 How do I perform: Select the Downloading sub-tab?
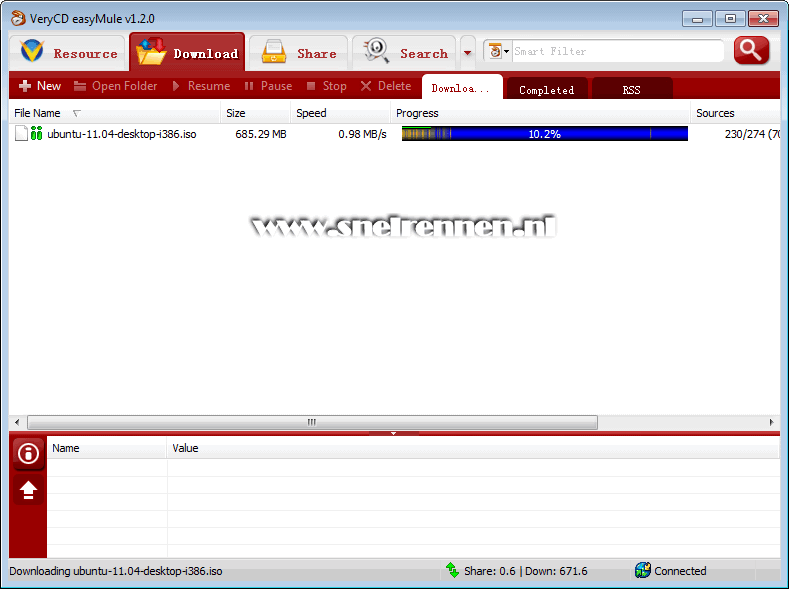pyautogui.click(x=462, y=88)
